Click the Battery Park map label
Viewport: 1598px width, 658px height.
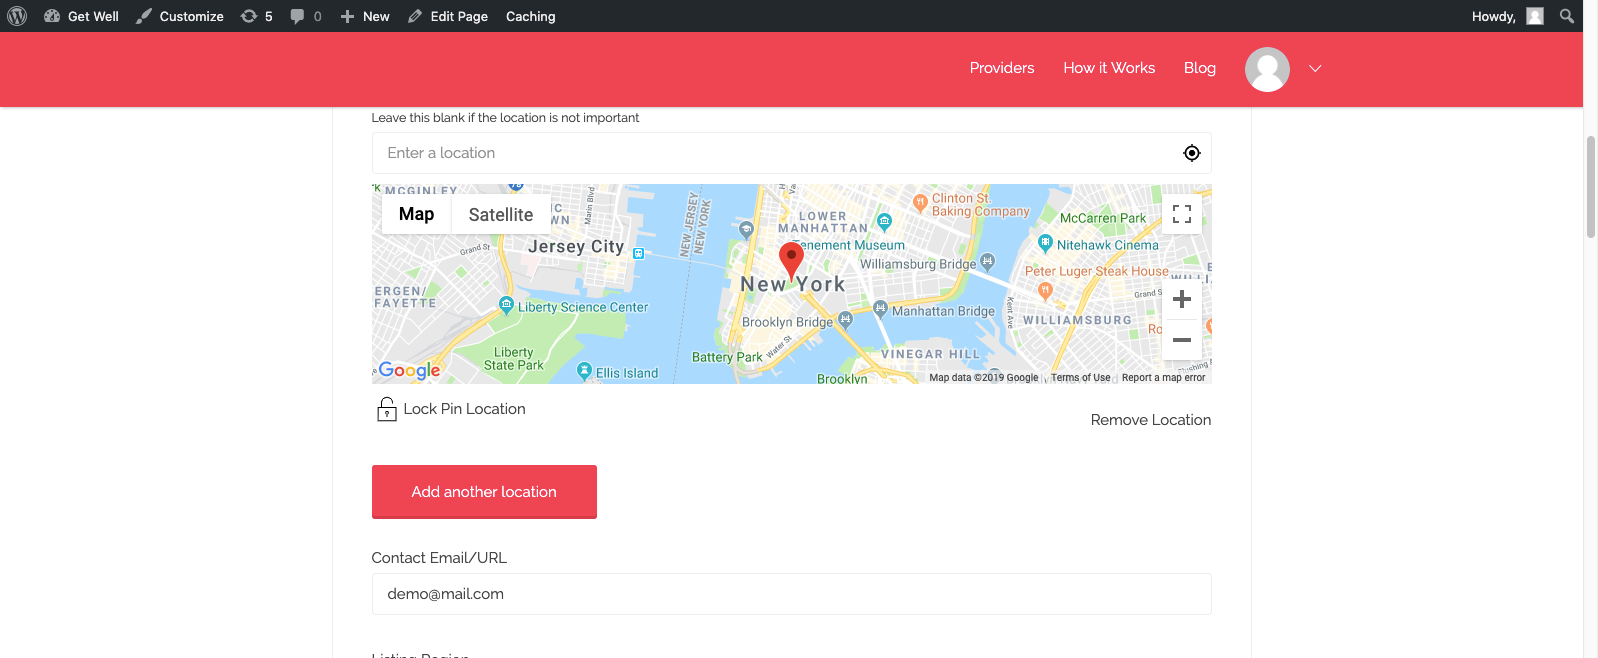(x=727, y=357)
